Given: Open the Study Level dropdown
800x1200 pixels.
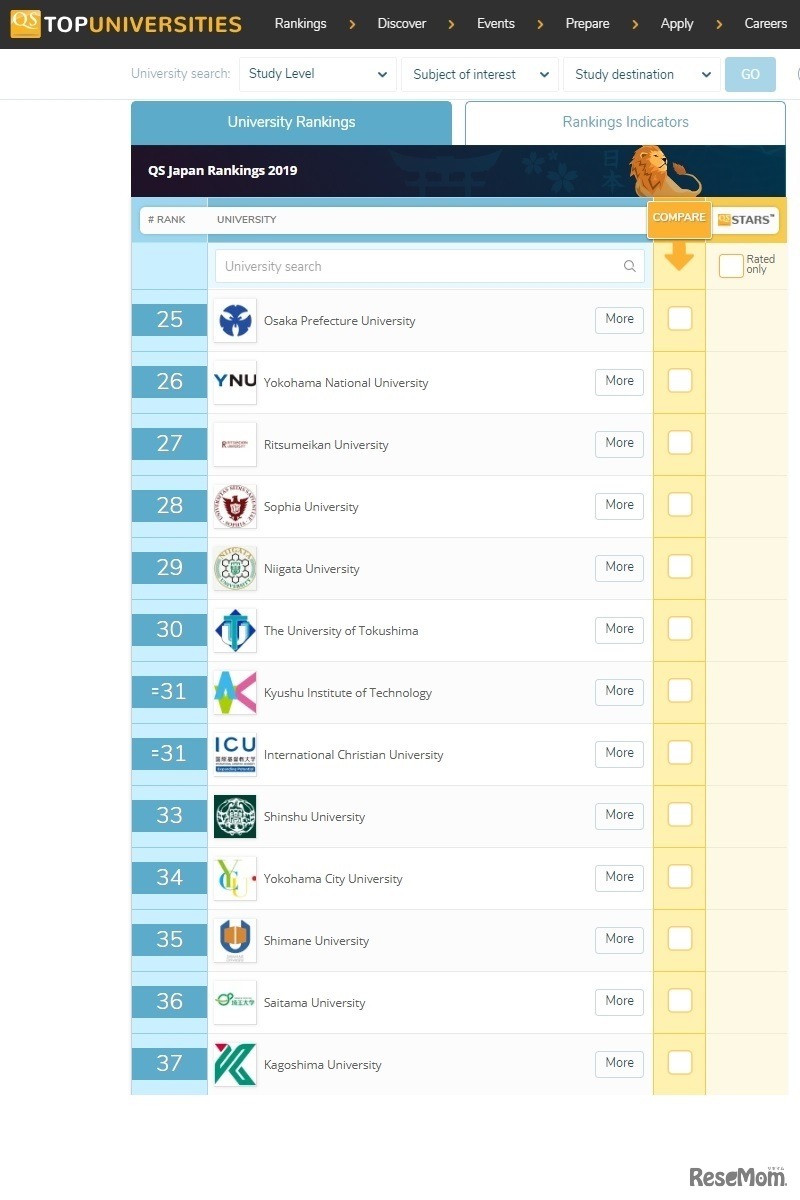Looking at the screenshot, I should (x=318, y=74).
